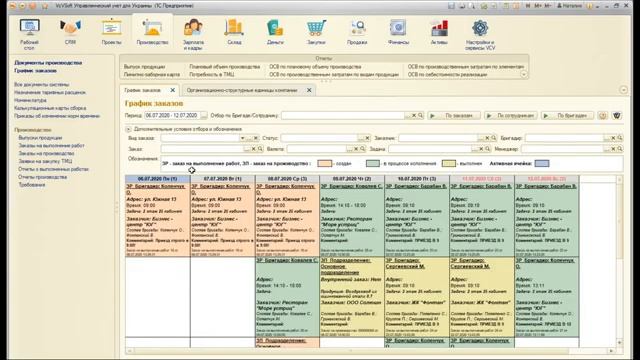Click the 'в процессе исполнения' green swatch
Screen dimensions: 640x360
coord(373,163)
